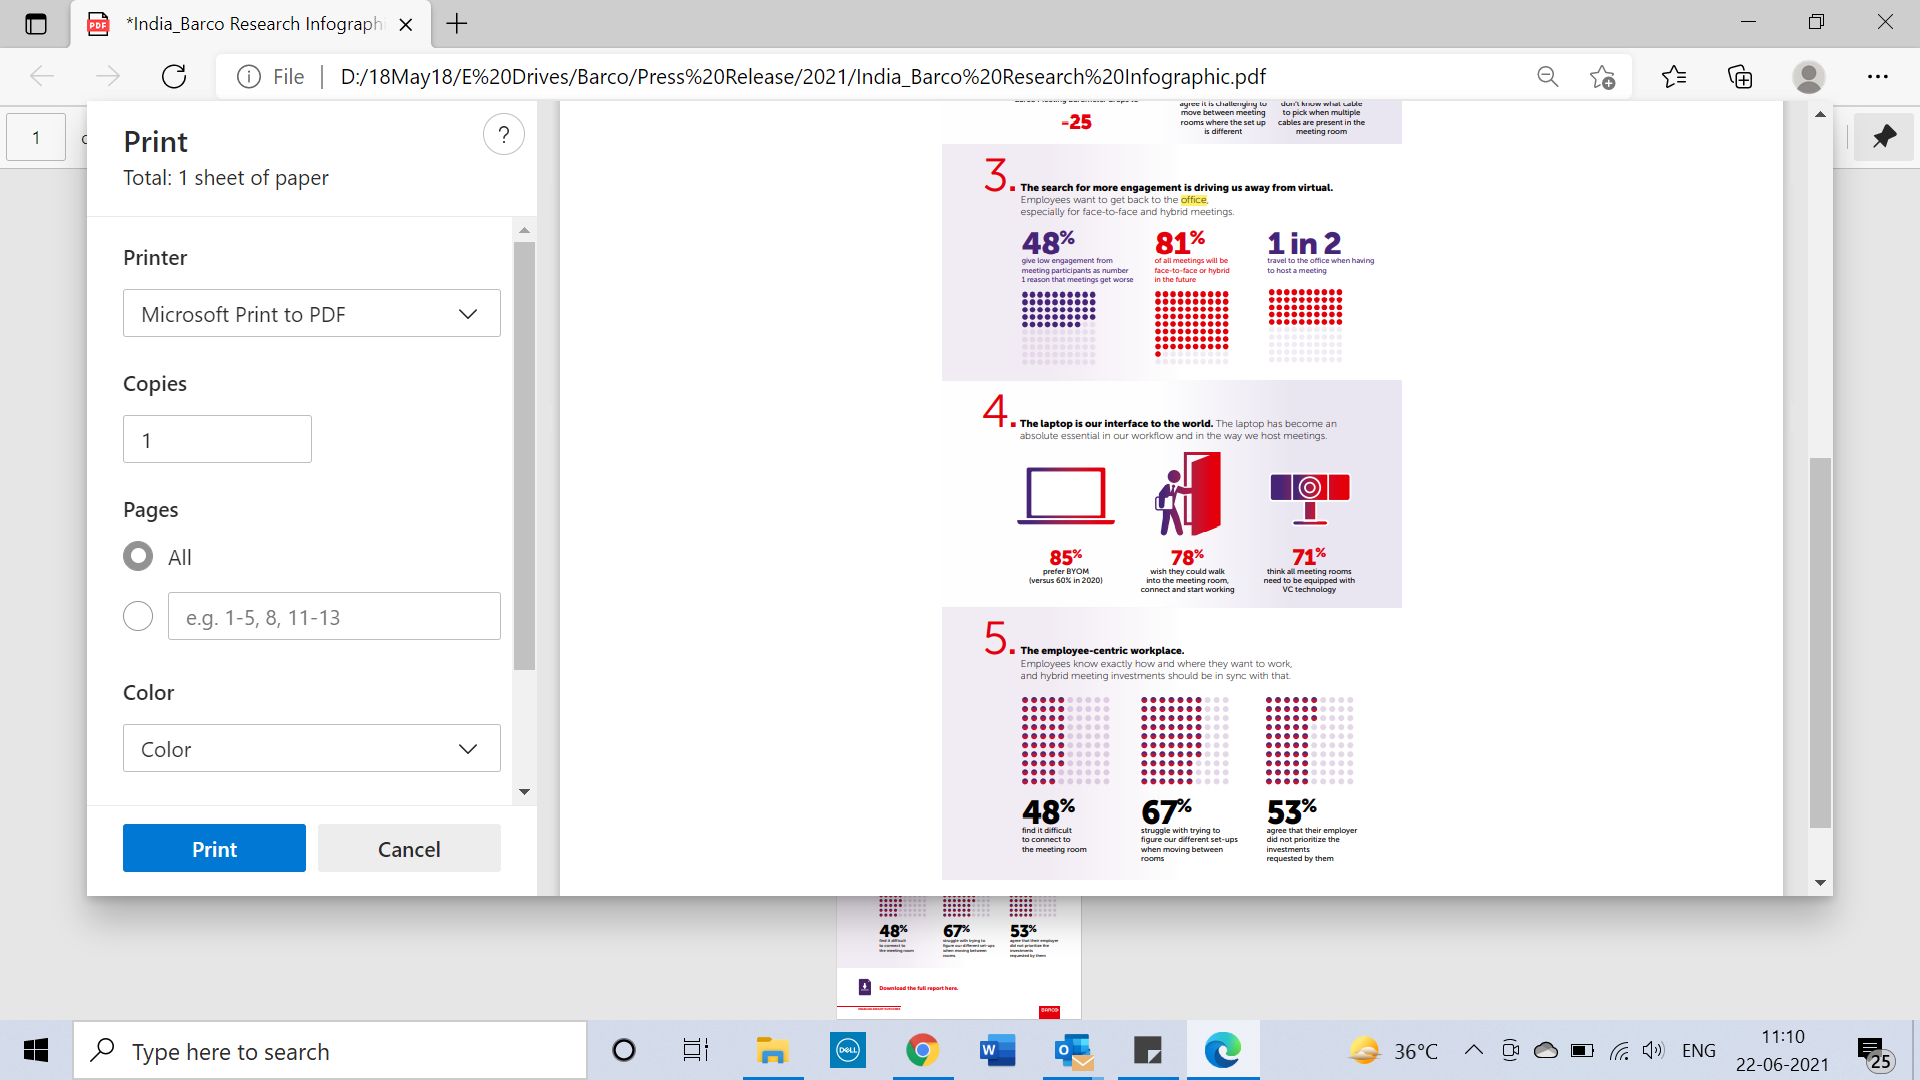The width and height of the screenshot is (1920, 1080).
Task: Select the custom page range radio button
Action: click(138, 616)
